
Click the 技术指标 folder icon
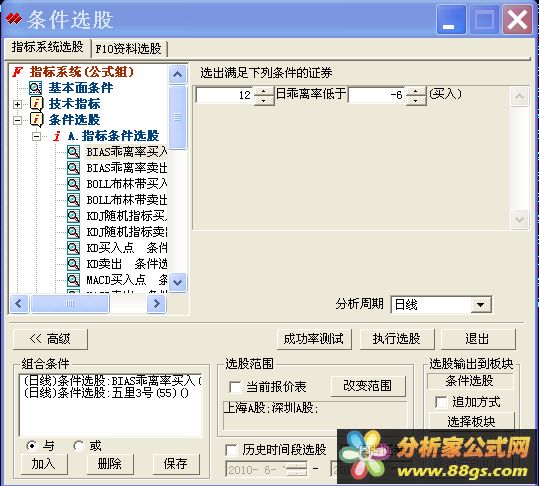(x=36, y=103)
